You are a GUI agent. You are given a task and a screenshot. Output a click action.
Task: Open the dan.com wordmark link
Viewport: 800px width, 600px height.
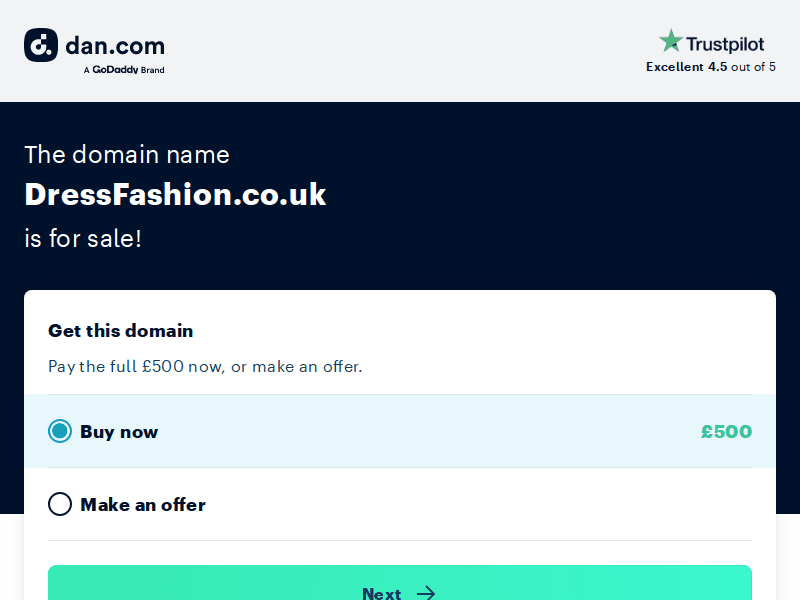[x=115, y=45]
